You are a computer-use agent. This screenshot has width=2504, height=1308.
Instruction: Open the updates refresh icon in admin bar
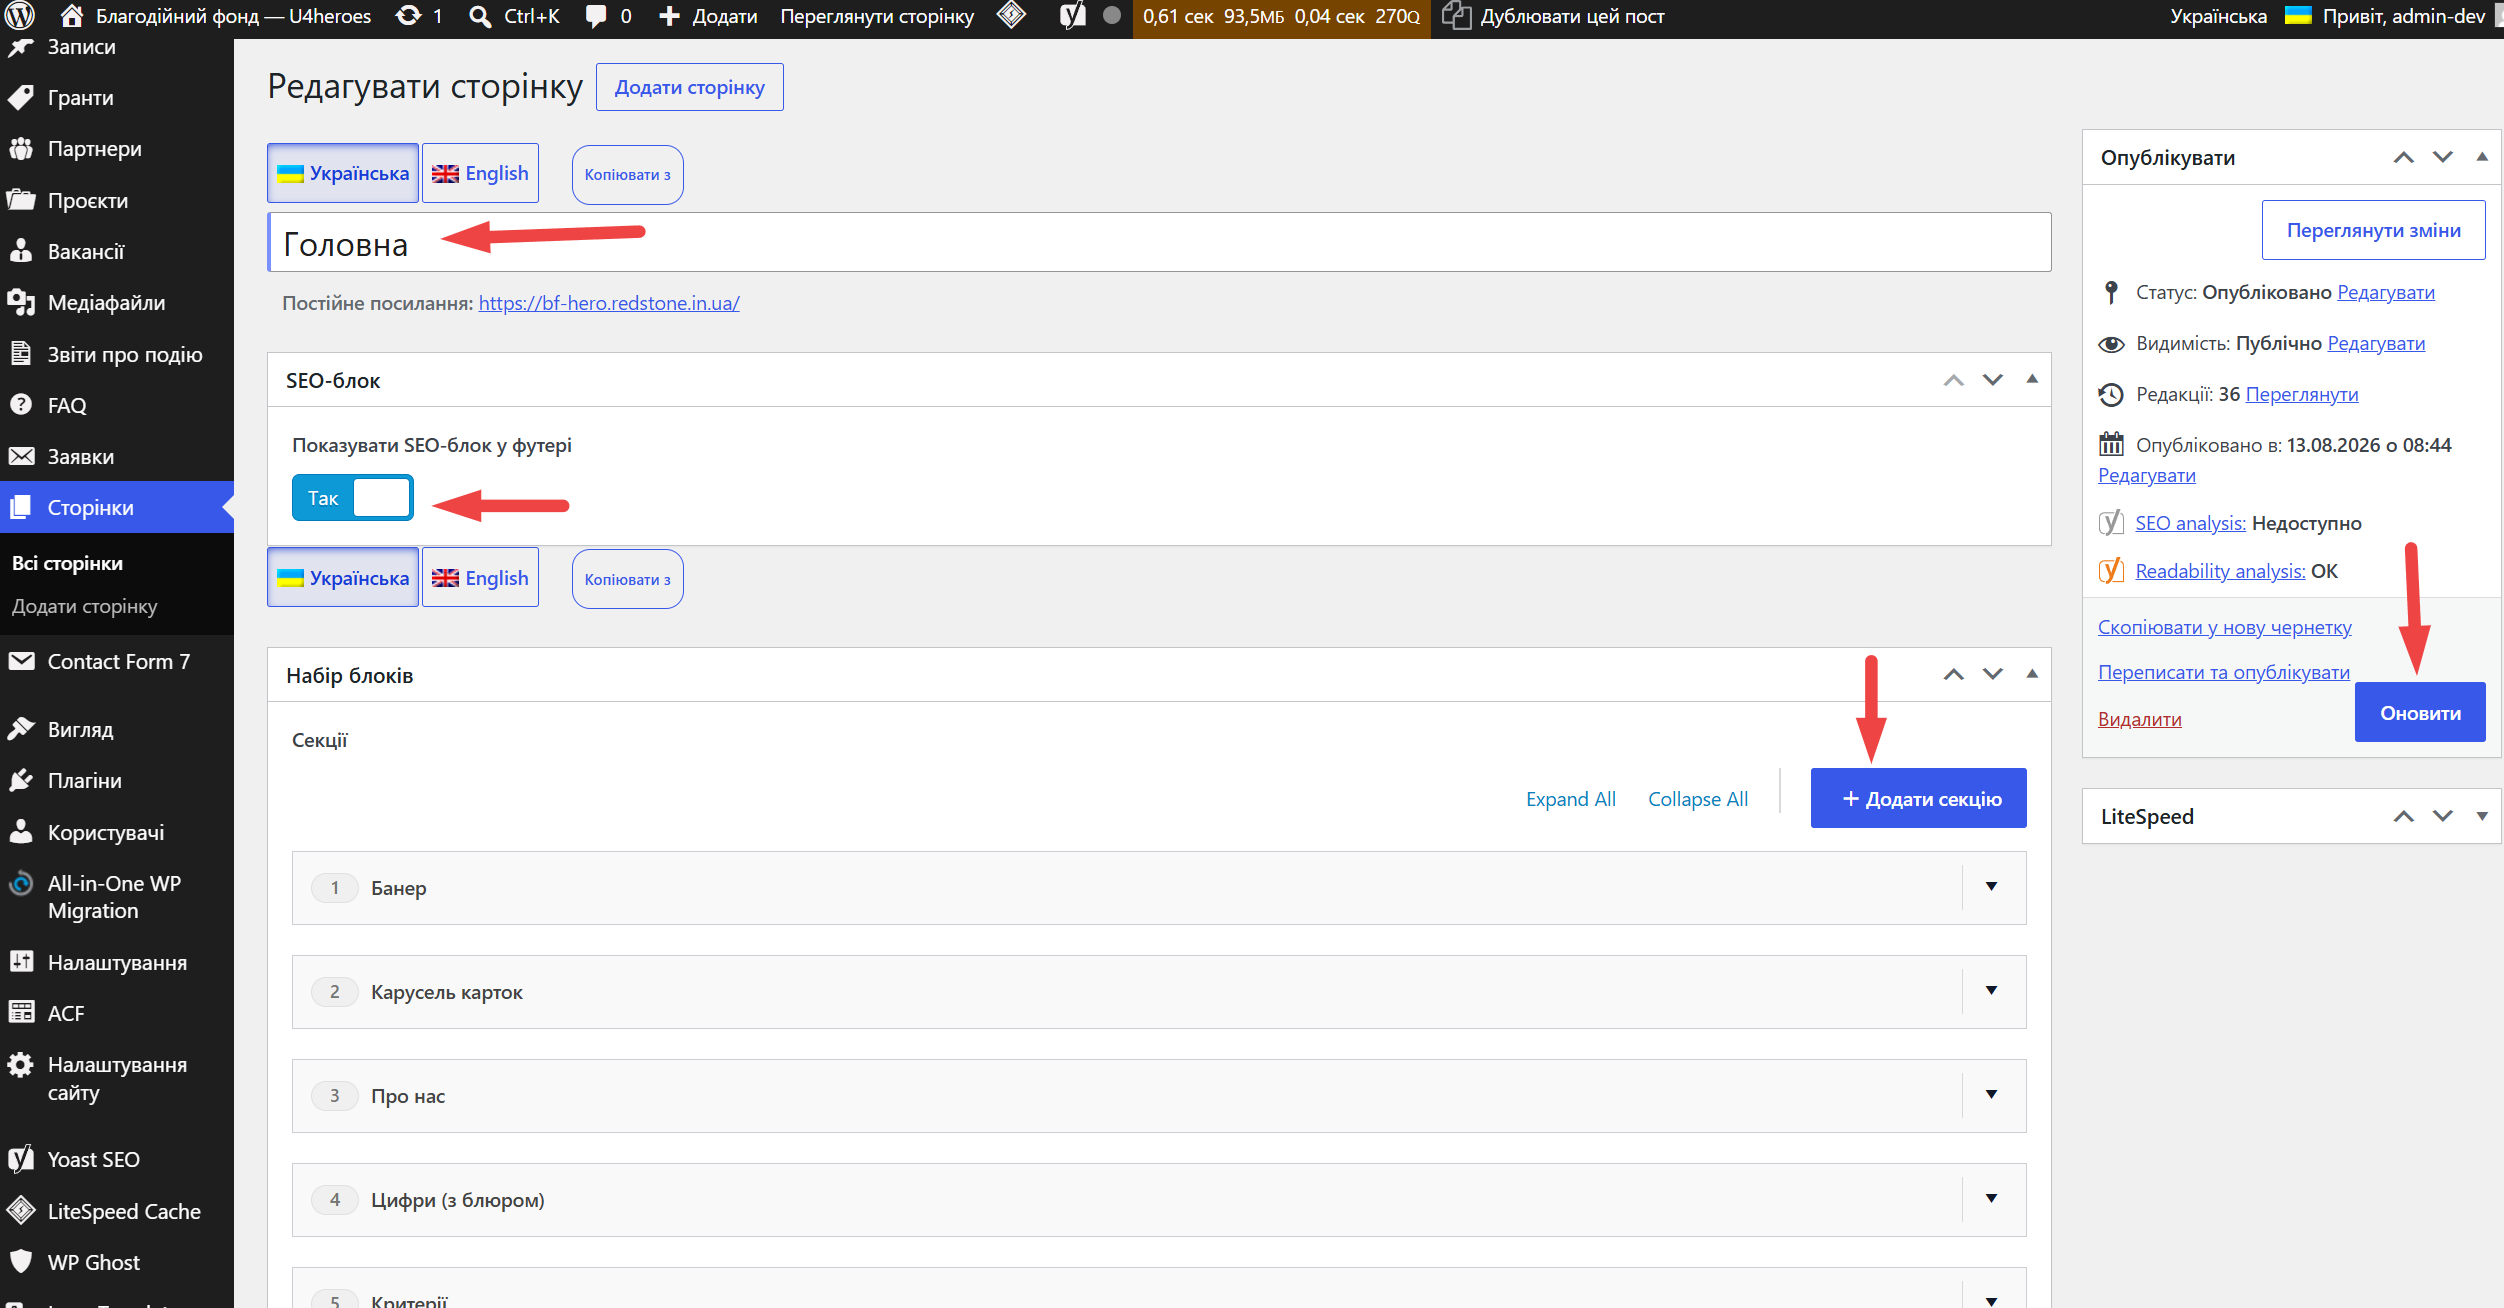pos(408,16)
